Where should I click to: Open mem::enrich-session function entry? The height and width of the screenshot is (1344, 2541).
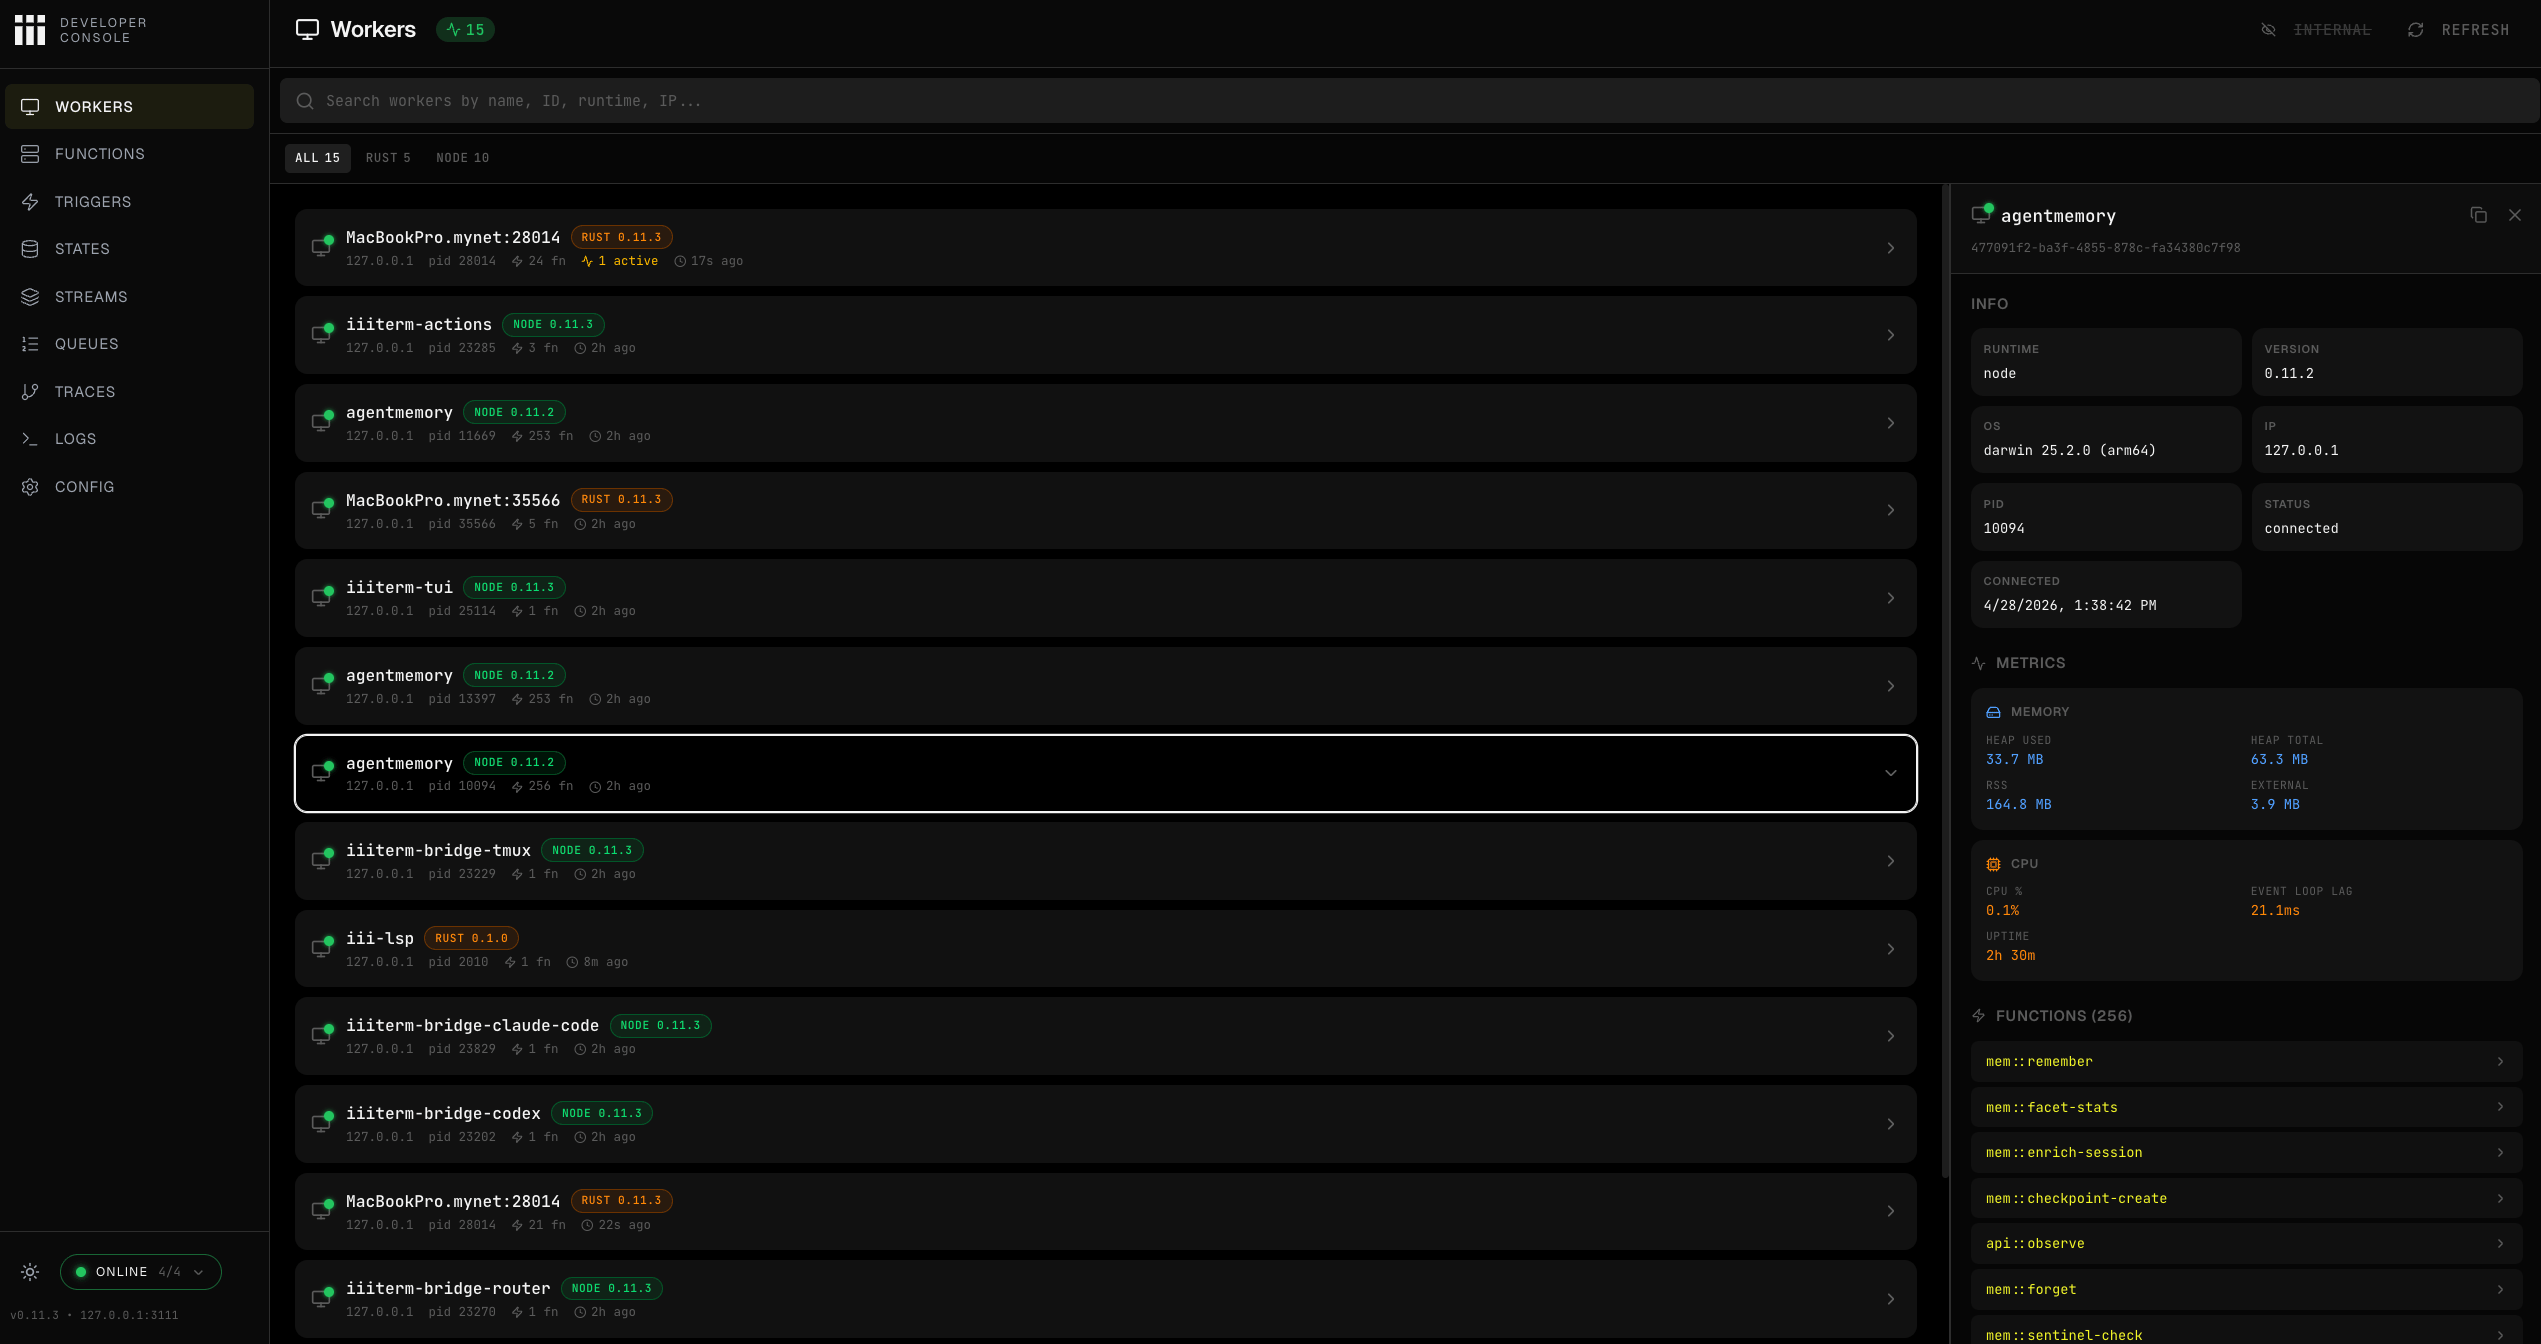click(2246, 1153)
